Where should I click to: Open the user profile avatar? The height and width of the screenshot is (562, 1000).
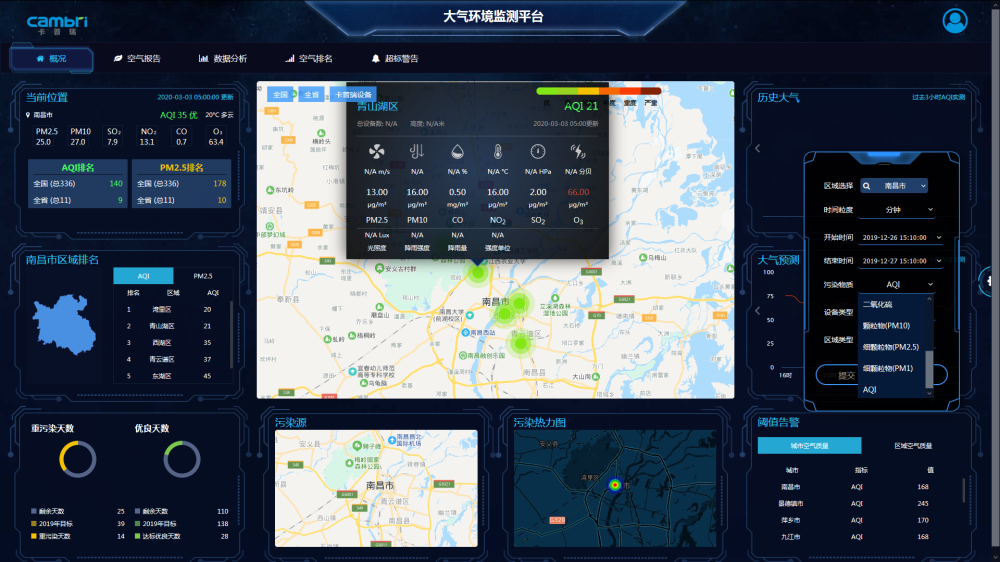pos(954,20)
